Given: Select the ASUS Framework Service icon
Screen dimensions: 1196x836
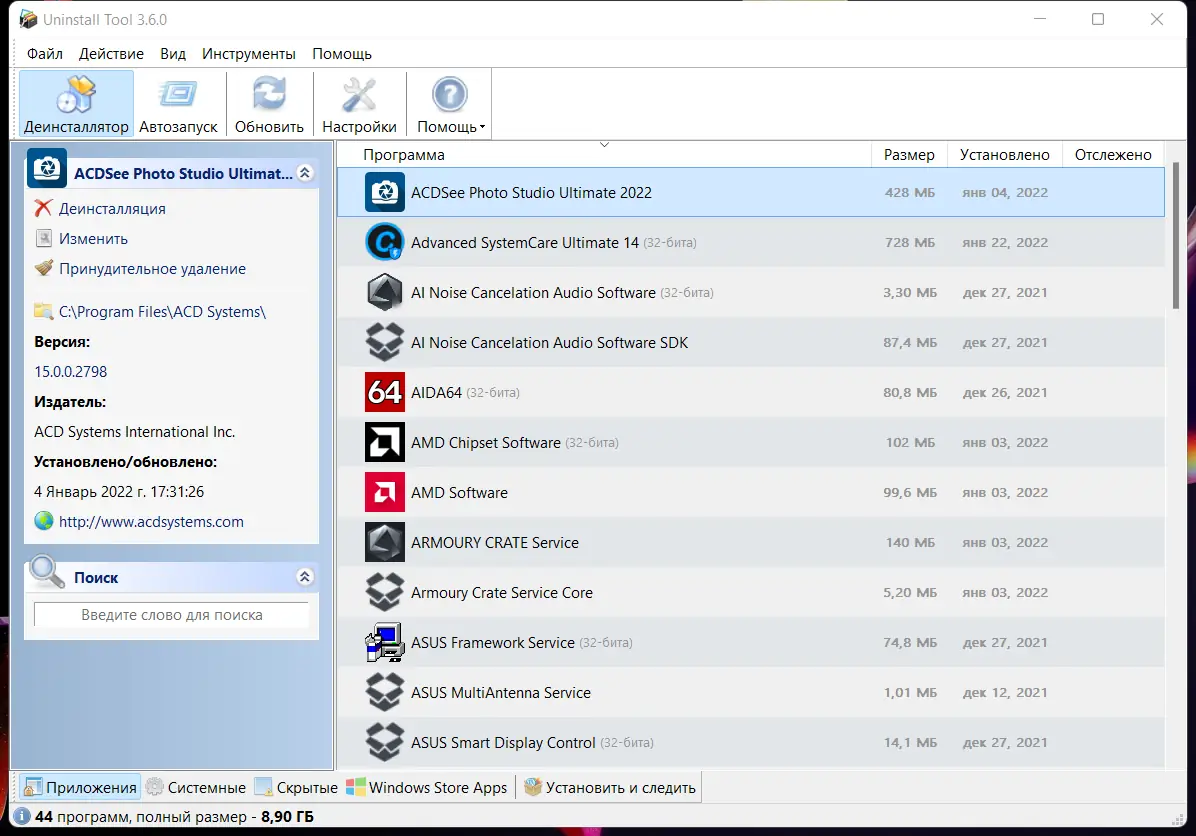Looking at the screenshot, I should coord(384,642).
